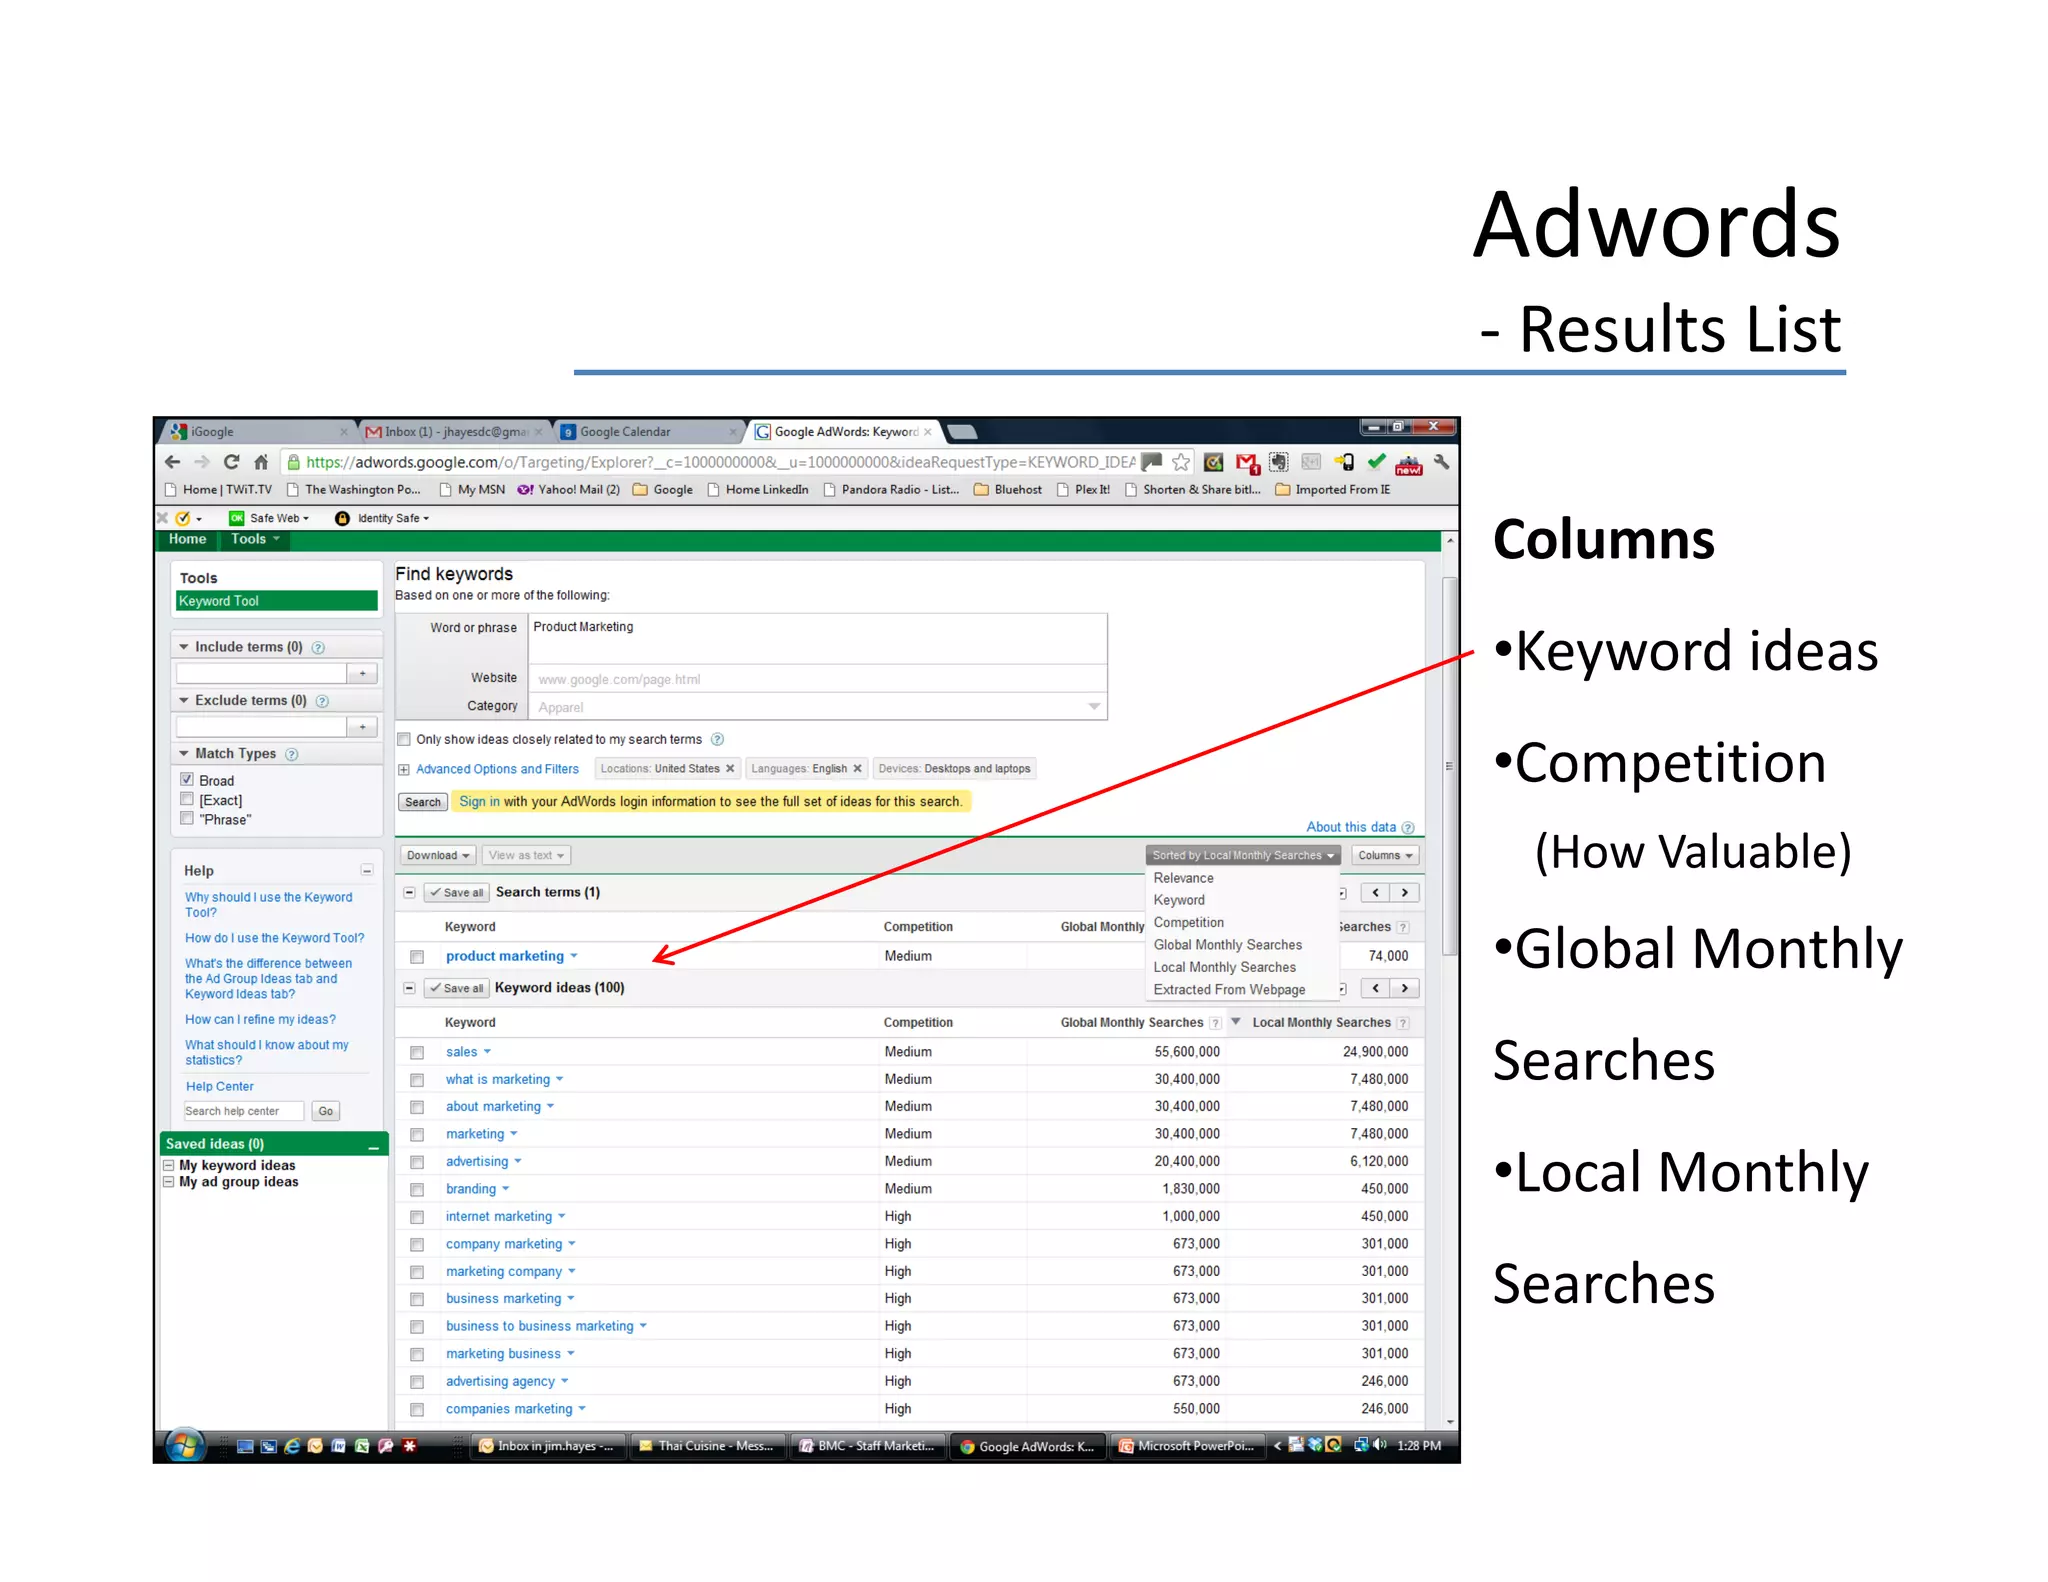Open the Tools menu in green bar
The width and height of the screenshot is (2048, 1582).
click(x=255, y=540)
